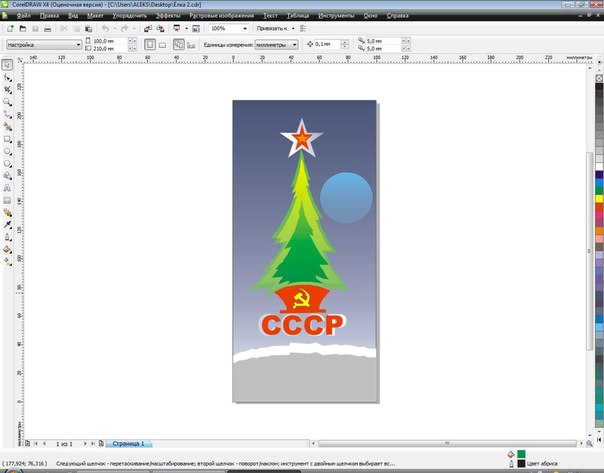Select the Polygon tool

7,164
